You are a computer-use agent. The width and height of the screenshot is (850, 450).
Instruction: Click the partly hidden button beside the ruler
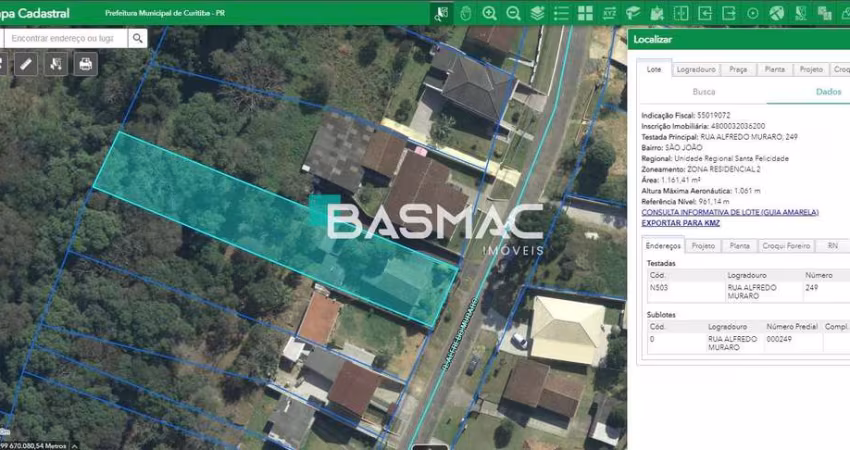(3, 64)
